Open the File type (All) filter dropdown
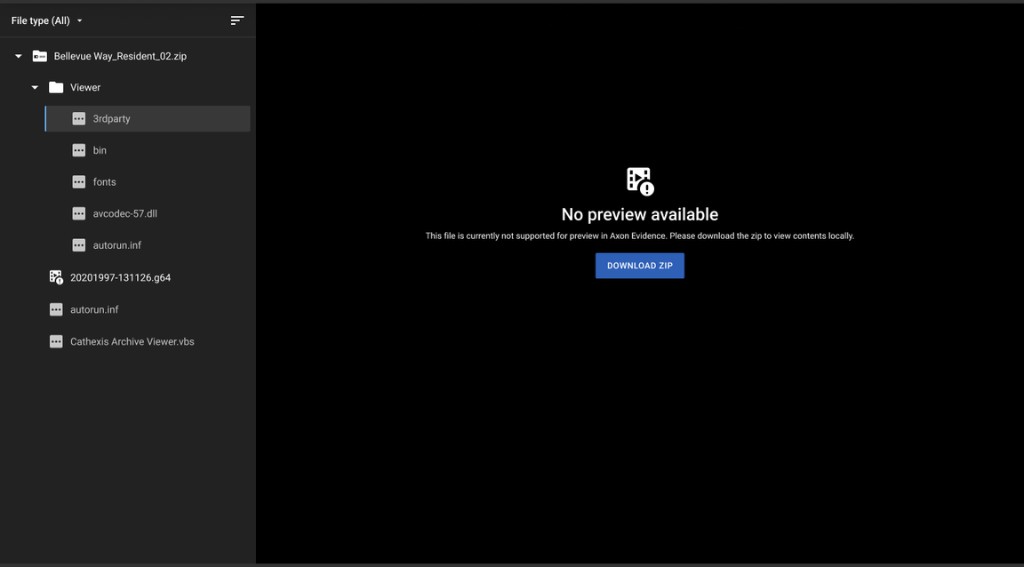The width and height of the screenshot is (1024, 567). tap(46, 21)
